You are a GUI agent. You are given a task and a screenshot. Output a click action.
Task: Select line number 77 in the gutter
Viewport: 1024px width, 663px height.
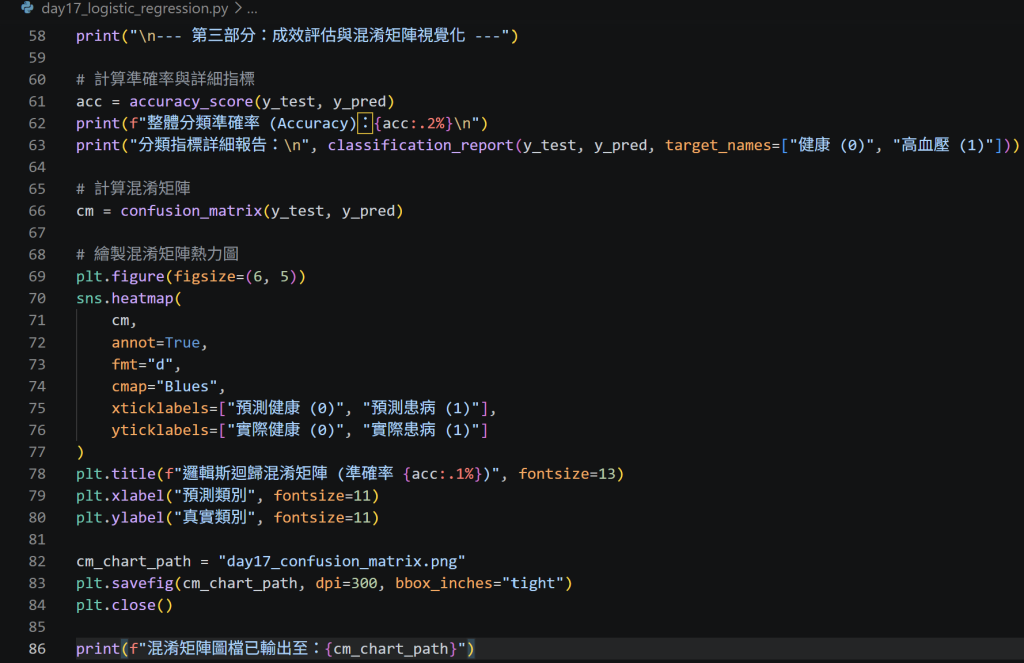pos(37,452)
